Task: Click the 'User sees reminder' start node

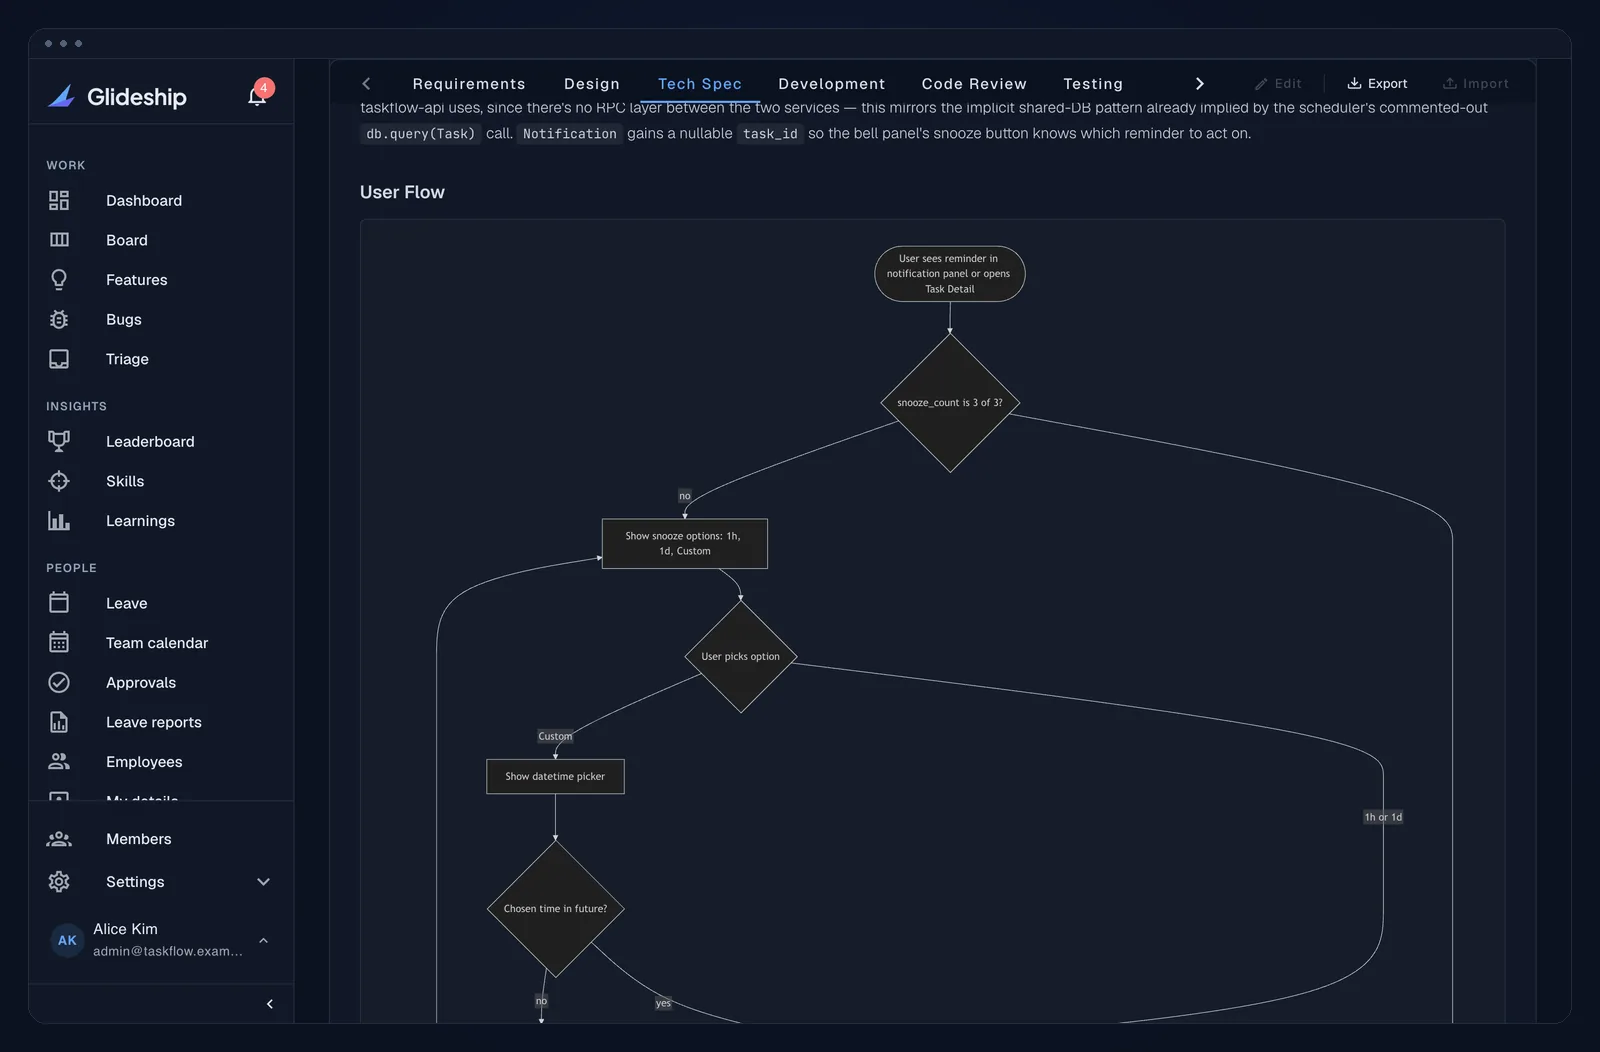Action: click(x=950, y=274)
